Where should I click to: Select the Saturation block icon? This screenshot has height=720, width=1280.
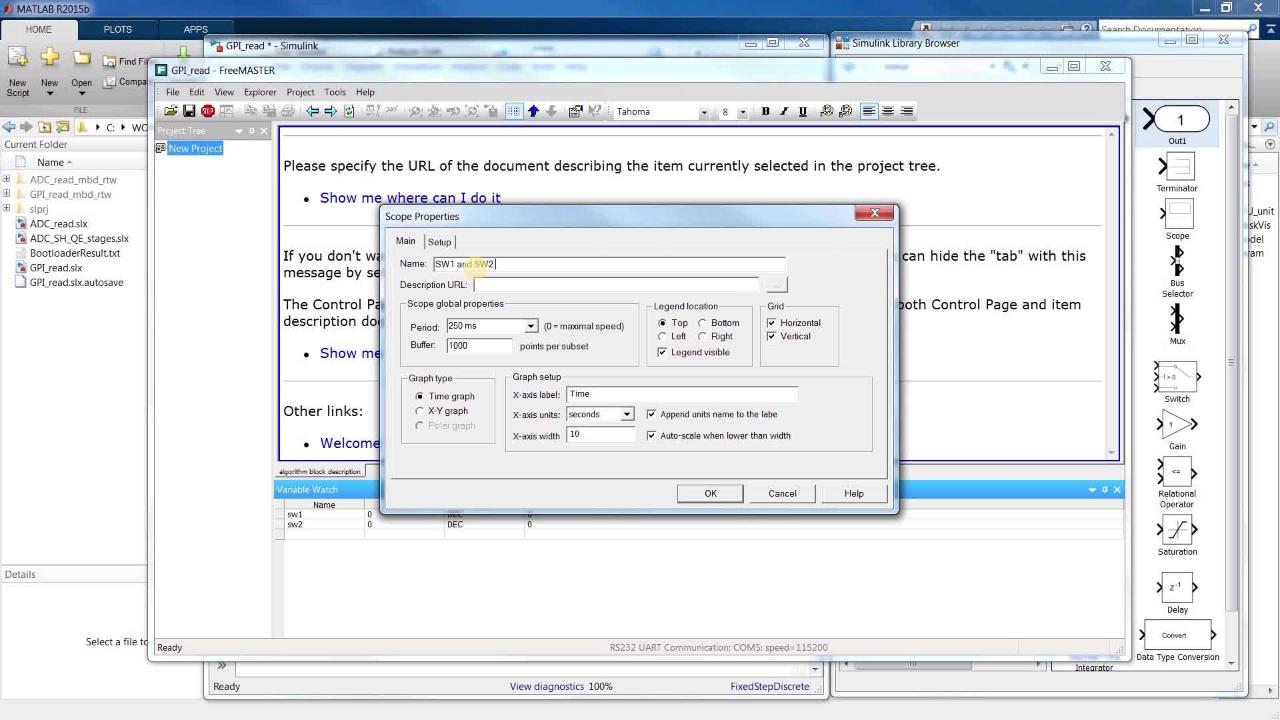coord(1177,529)
